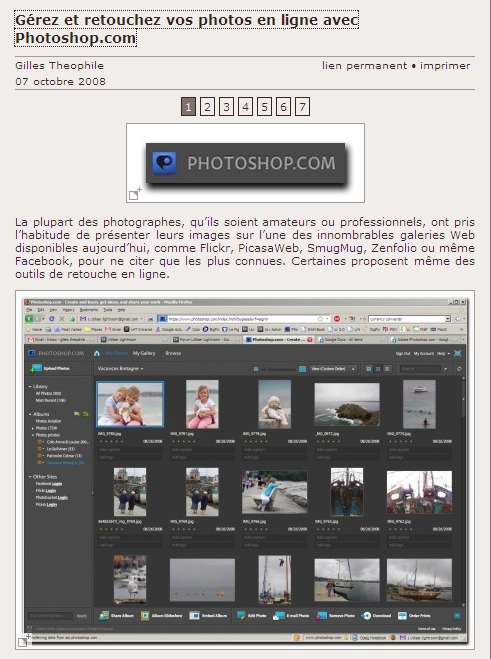This screenshot has height=659, width=491.
Task: Click the Embed Album icon
Action: point(194,616)
